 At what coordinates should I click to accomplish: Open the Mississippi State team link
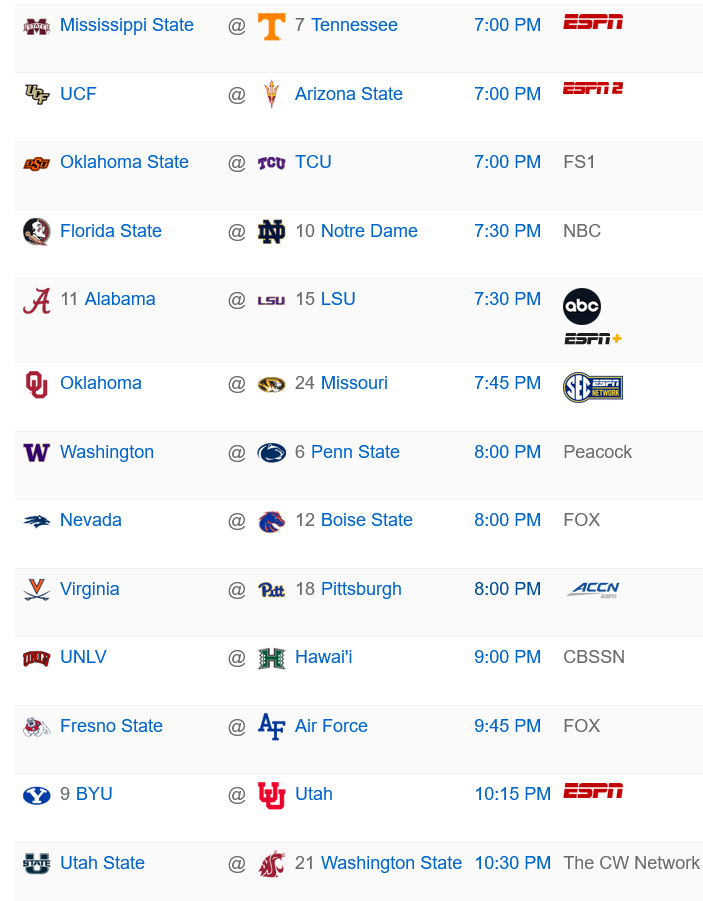(127, 25)
